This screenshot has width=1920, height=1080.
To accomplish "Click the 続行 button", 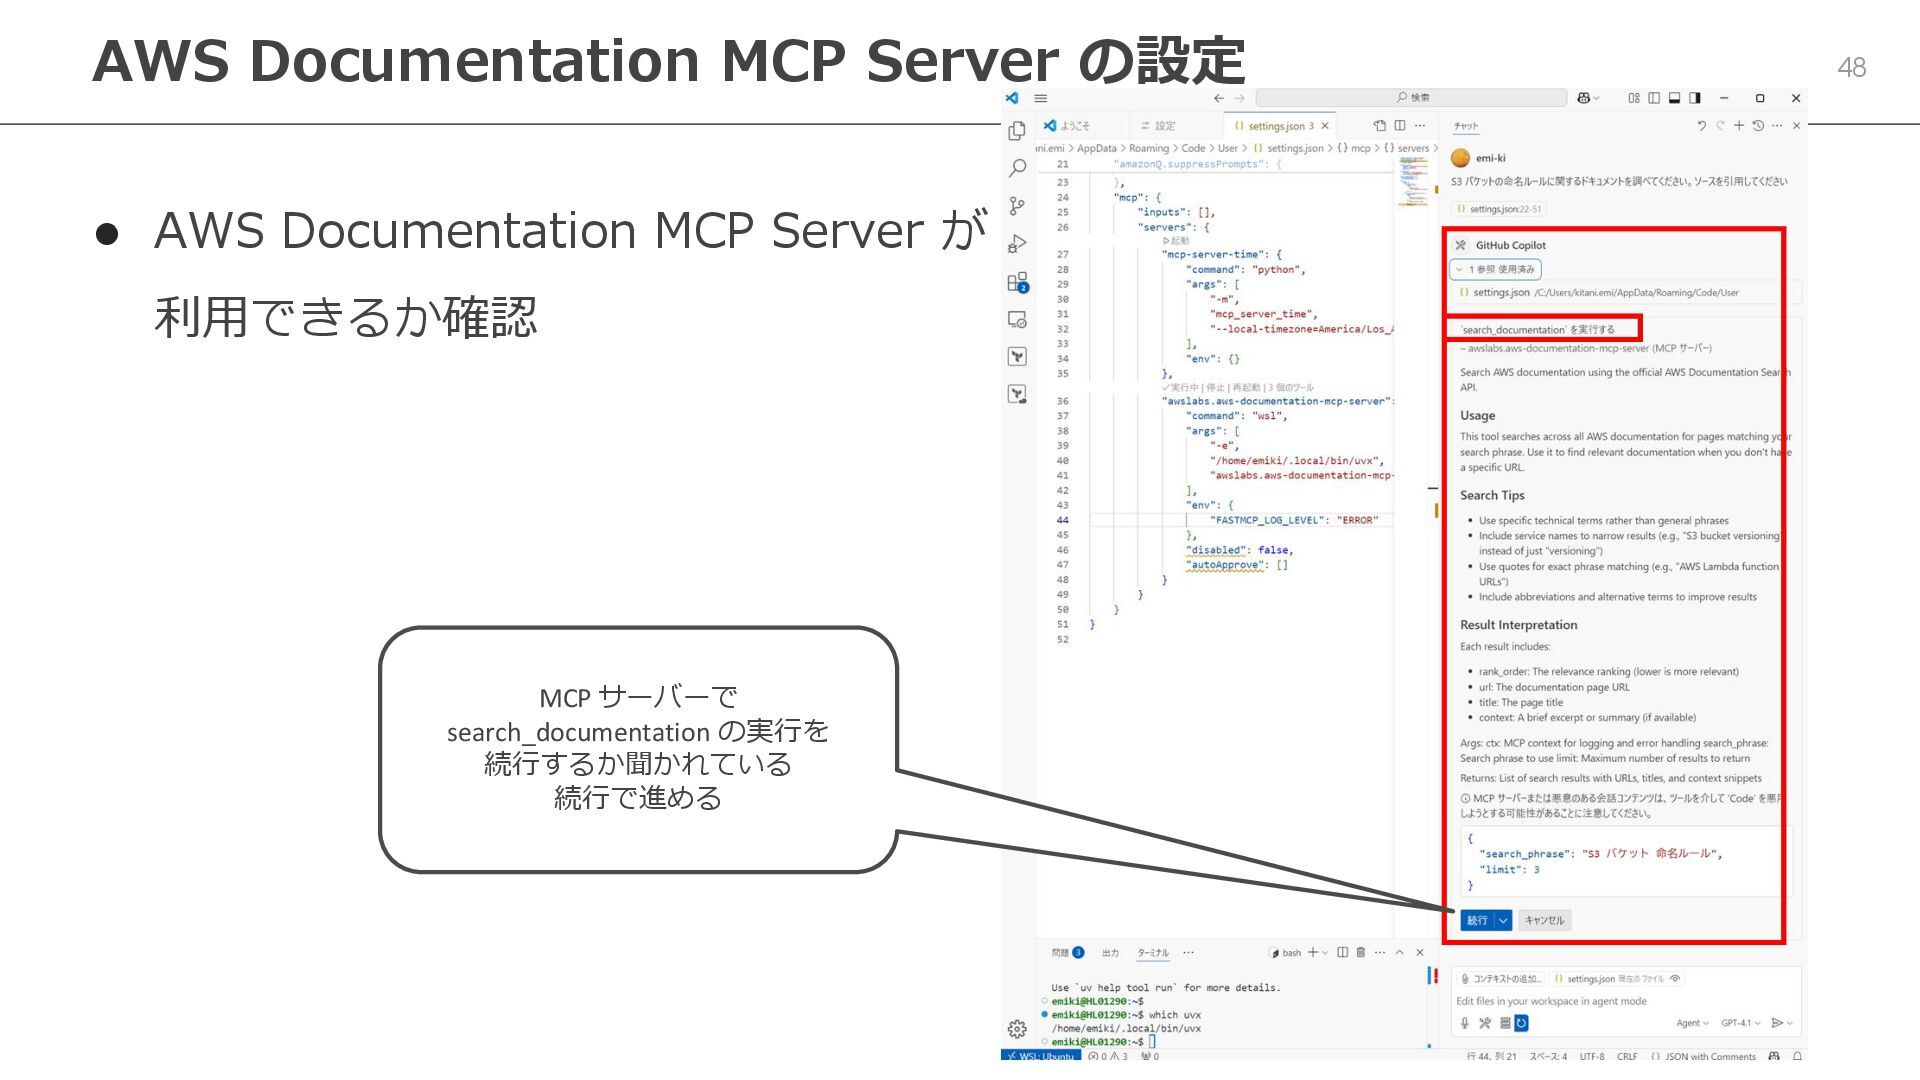I will [1477, 920].
